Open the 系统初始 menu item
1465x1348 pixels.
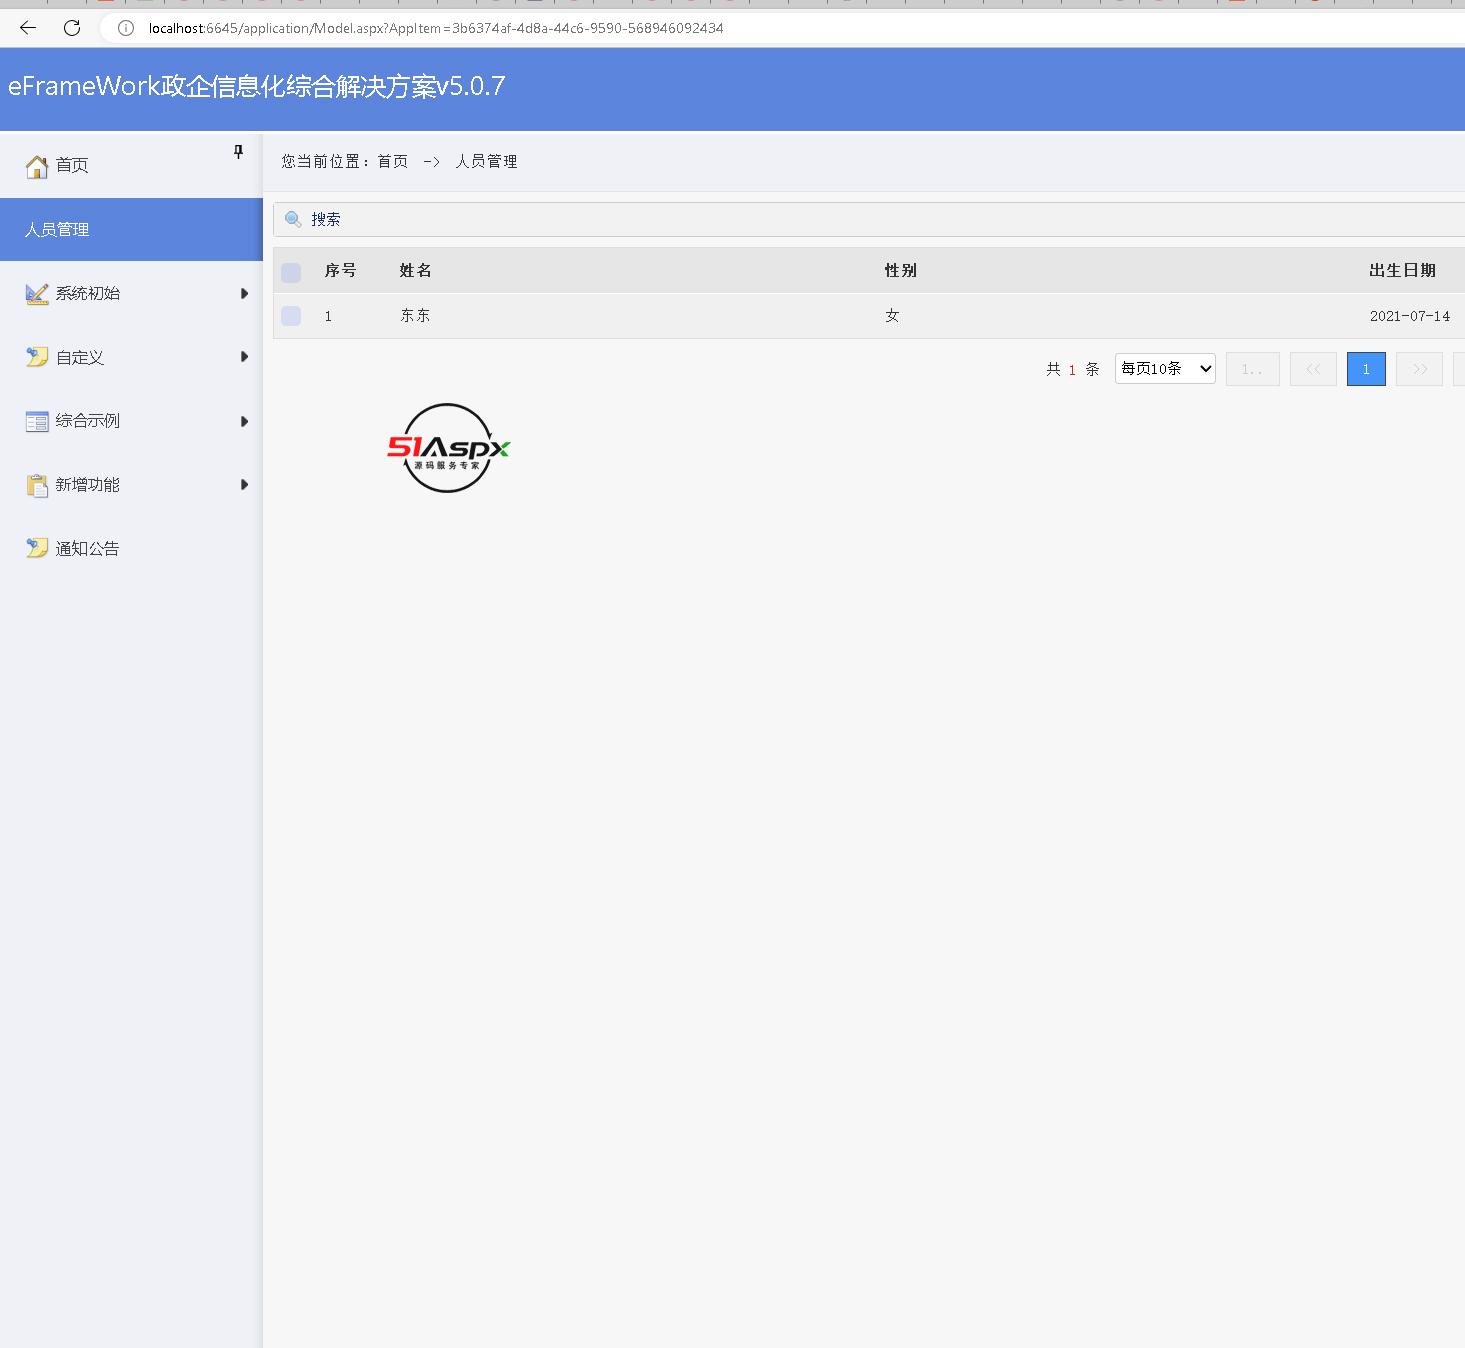[x=131, y=293]
